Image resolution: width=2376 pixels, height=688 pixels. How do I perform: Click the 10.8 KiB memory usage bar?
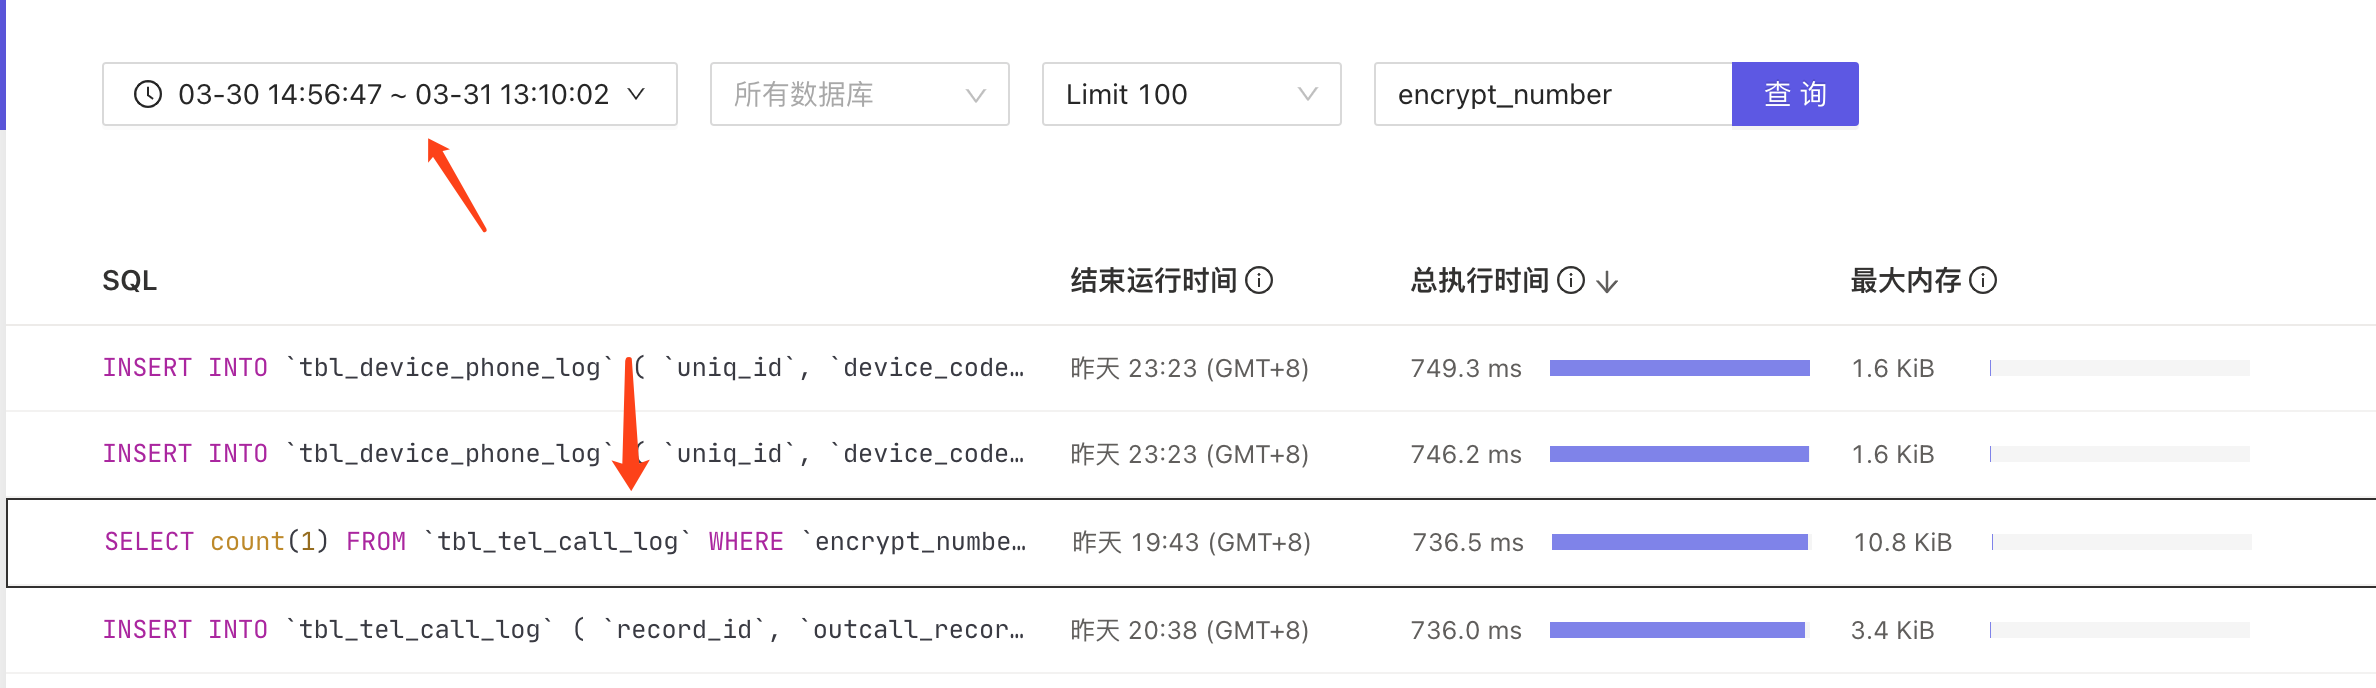2121,542
